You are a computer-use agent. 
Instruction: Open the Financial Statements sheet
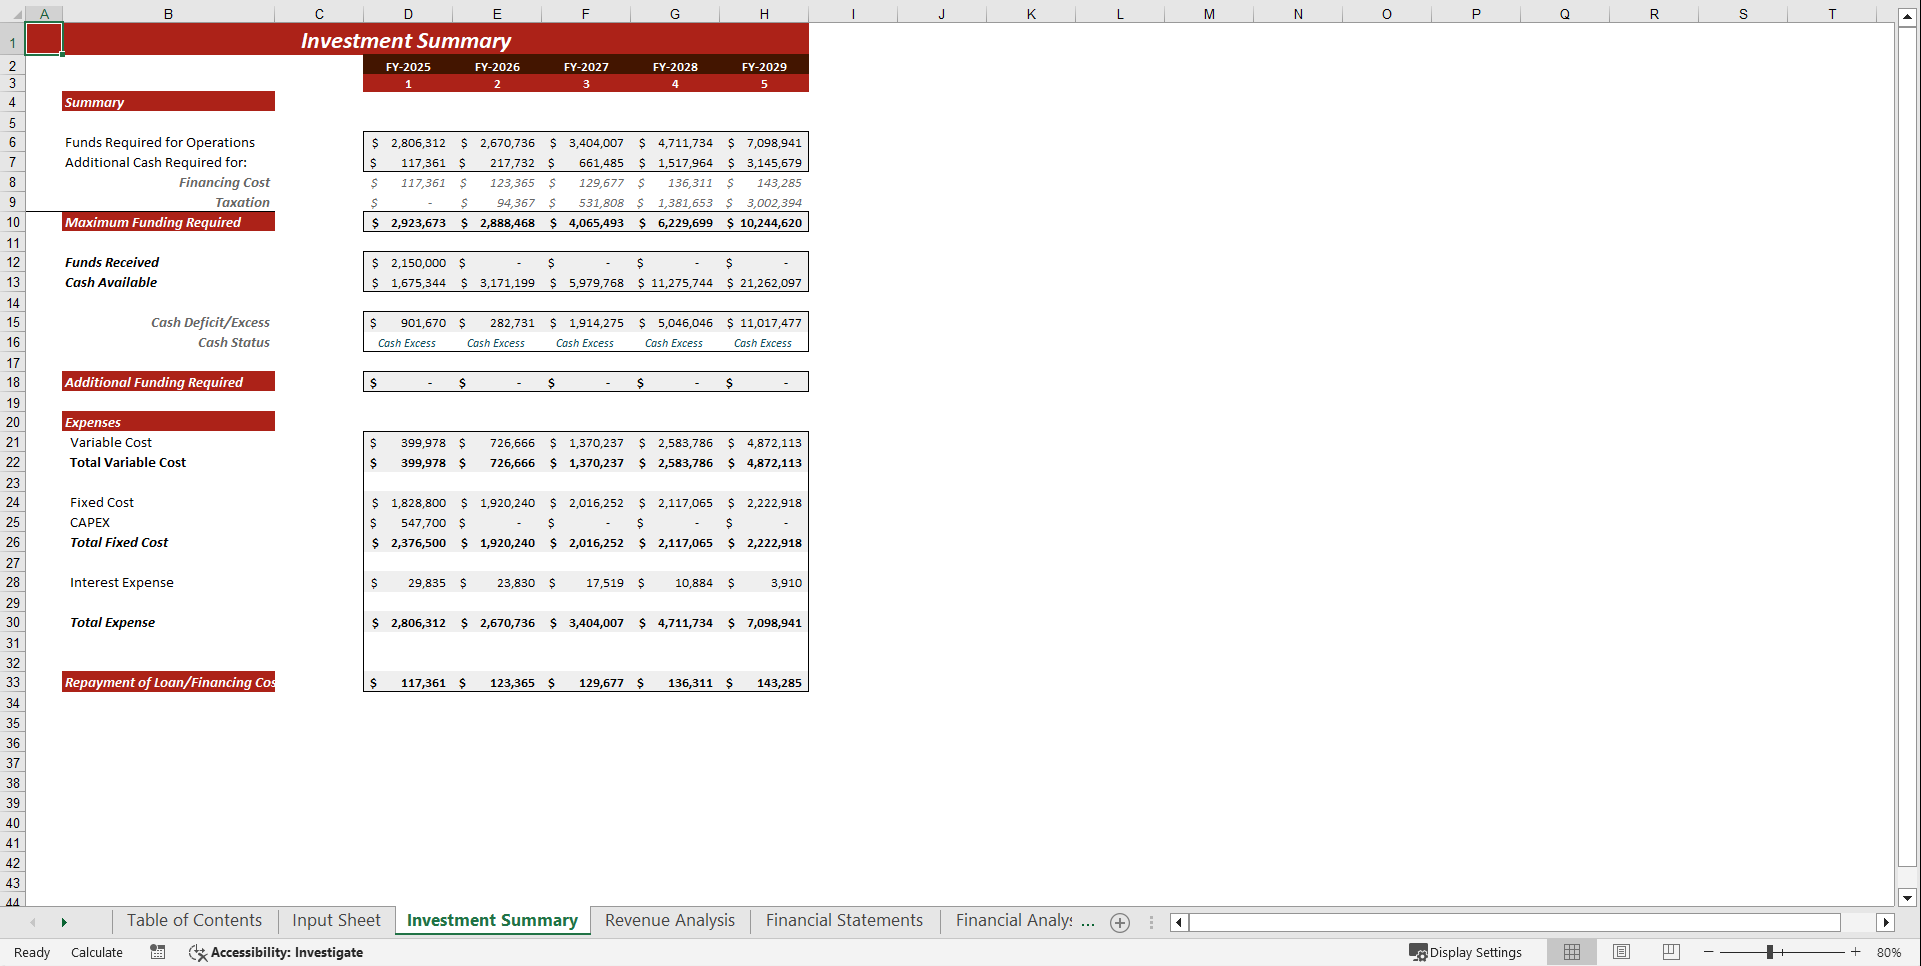pyautogui.click(x=843, y=920)
